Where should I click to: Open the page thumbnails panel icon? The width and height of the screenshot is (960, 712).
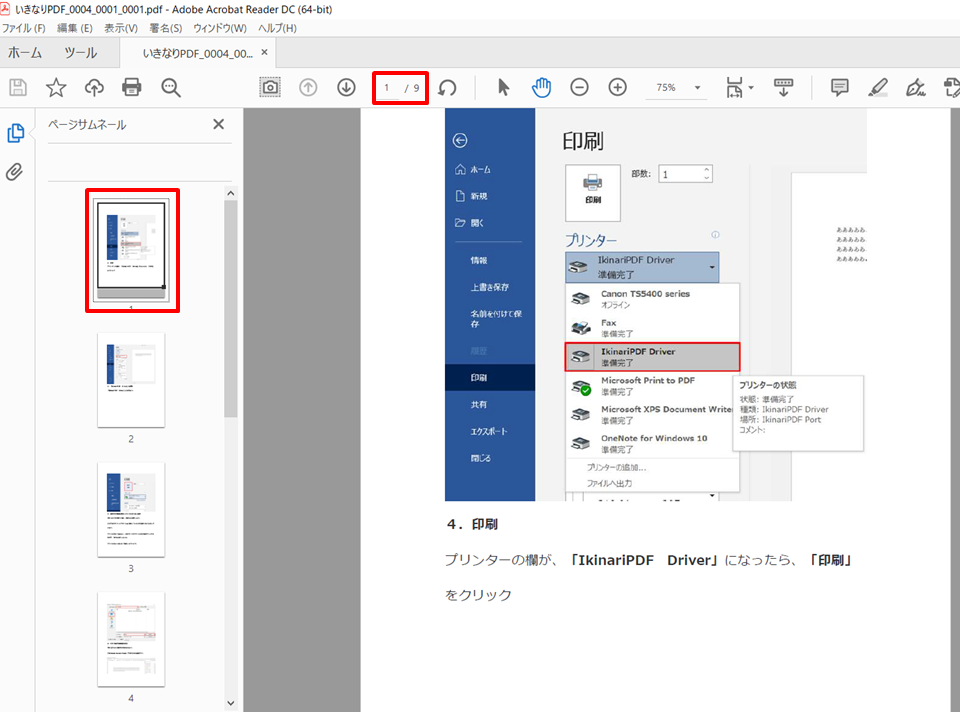(x=15, y=133)
